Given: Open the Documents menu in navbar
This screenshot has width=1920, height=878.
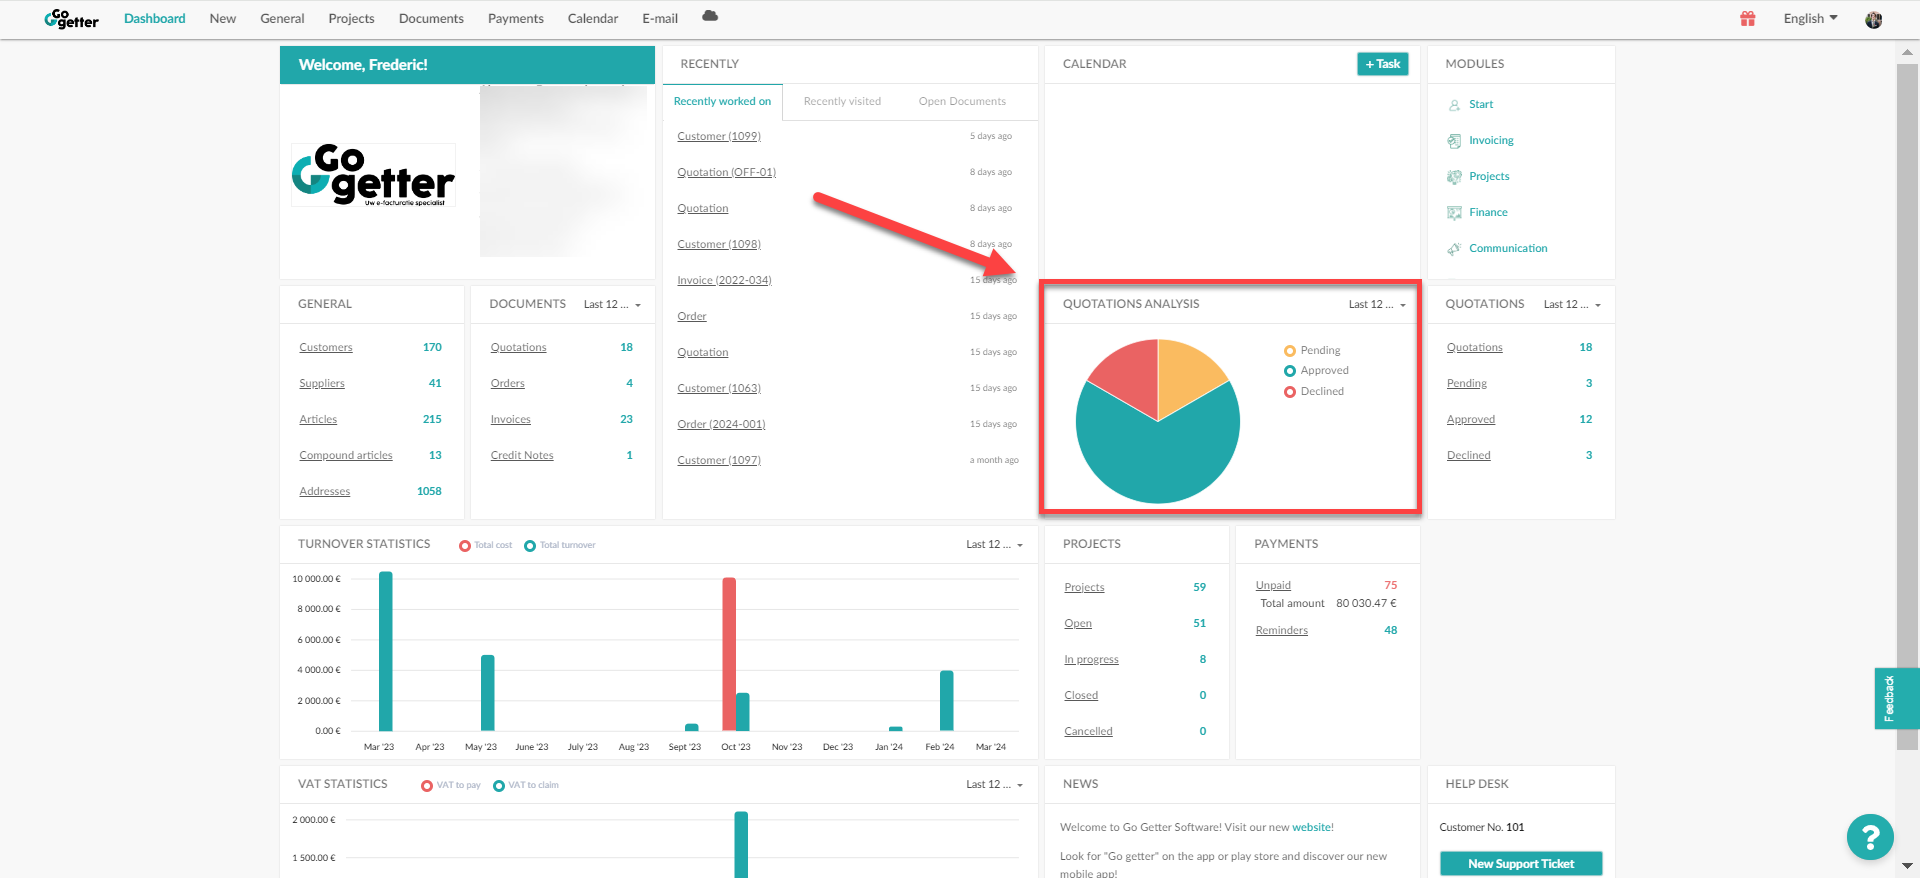Looking at the screenshot, I should (431, 19).
